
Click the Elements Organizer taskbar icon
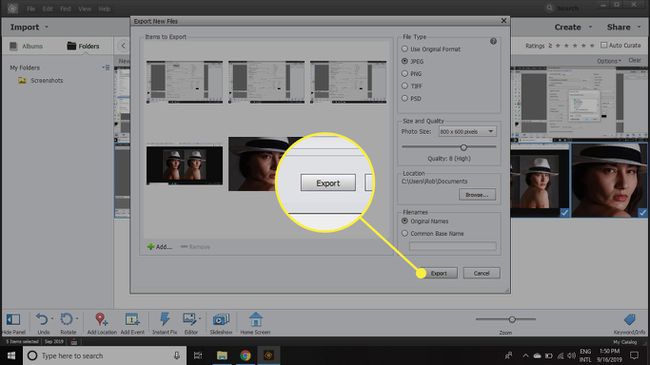tap(269, 355)
